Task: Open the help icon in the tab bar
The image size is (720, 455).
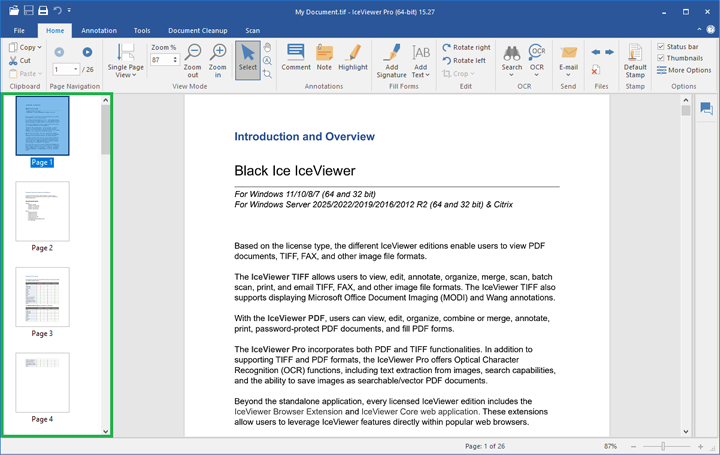Action: click(x=710, y=29)
